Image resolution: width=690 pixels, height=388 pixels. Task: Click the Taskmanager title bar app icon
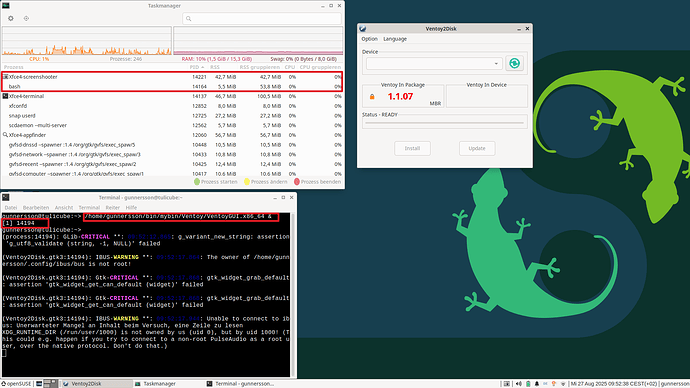(6, 5)
